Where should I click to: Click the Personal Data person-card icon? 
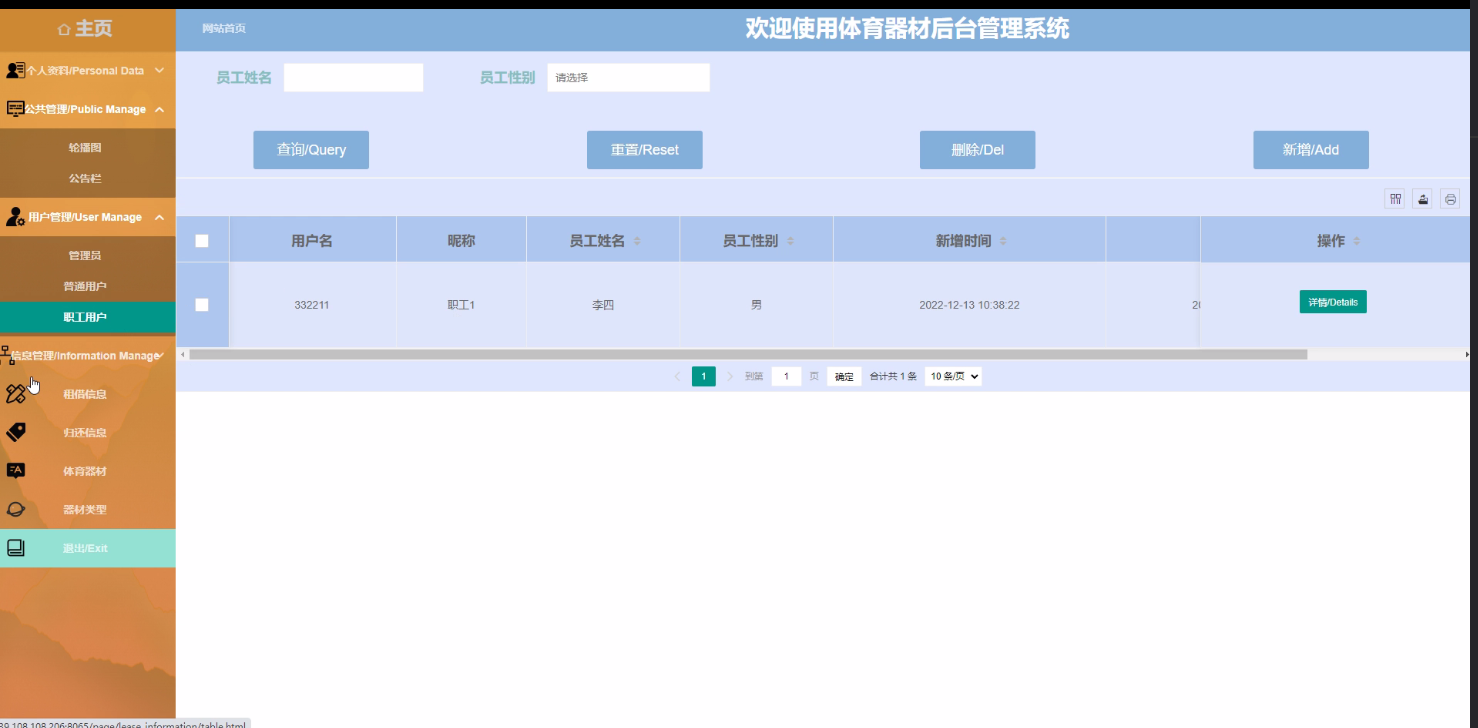(15, 70)
